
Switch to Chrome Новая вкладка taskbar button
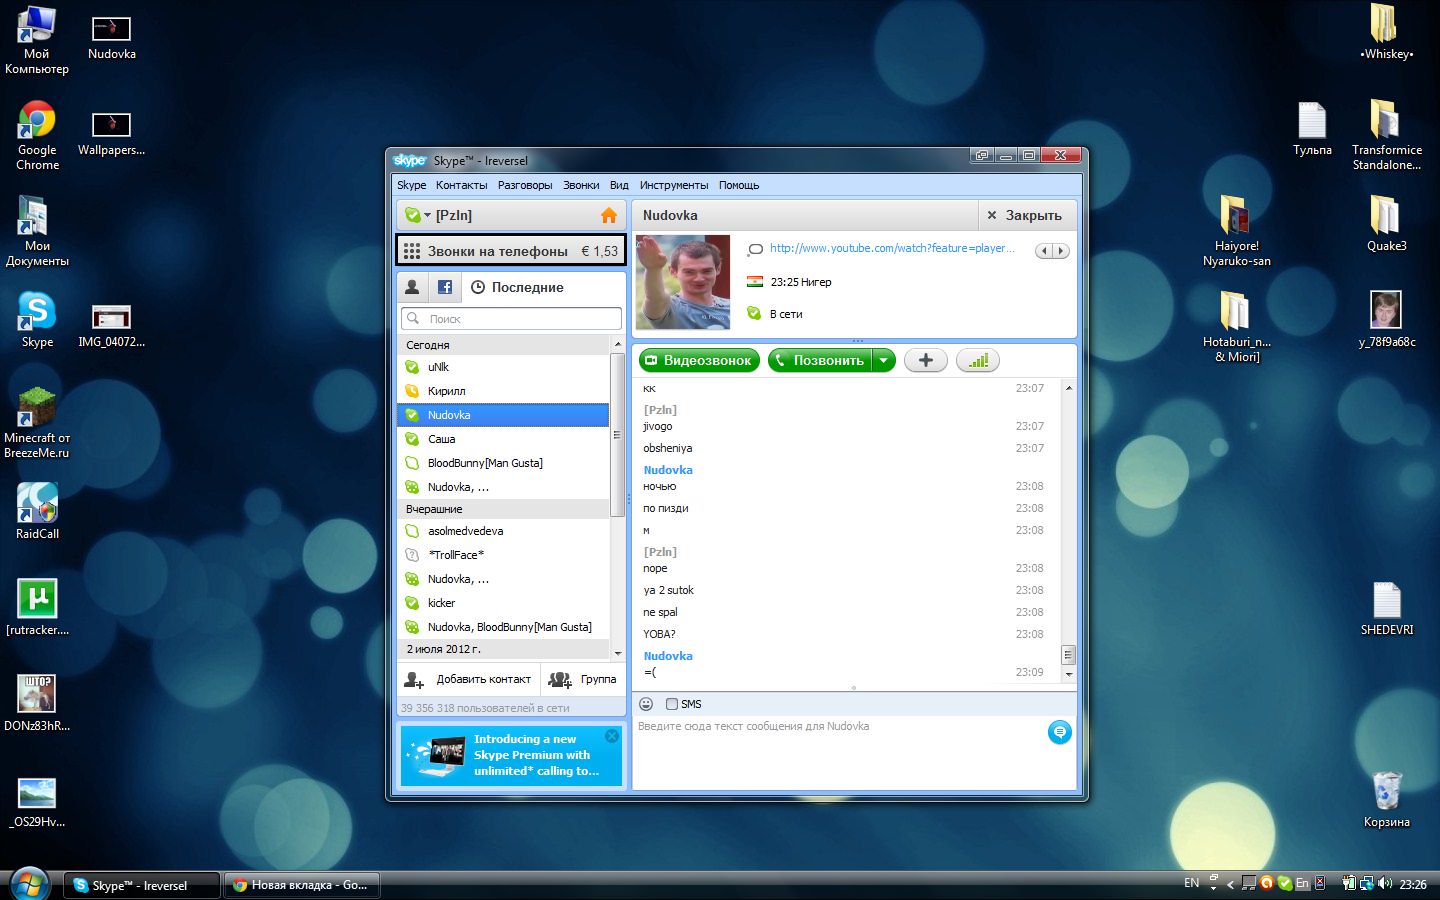point(302,885)
